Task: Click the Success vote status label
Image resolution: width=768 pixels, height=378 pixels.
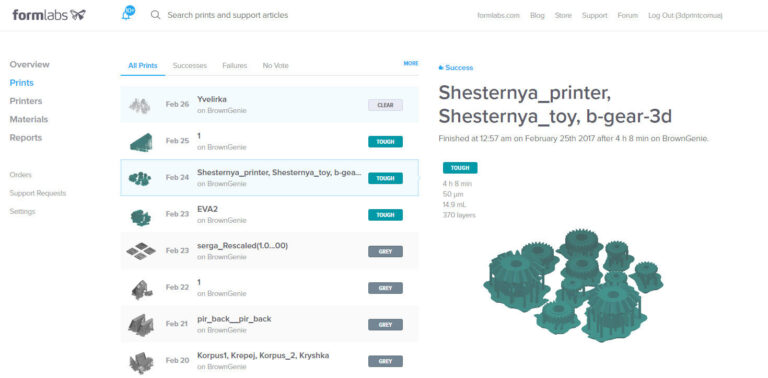Action: (x=456, y=68)
